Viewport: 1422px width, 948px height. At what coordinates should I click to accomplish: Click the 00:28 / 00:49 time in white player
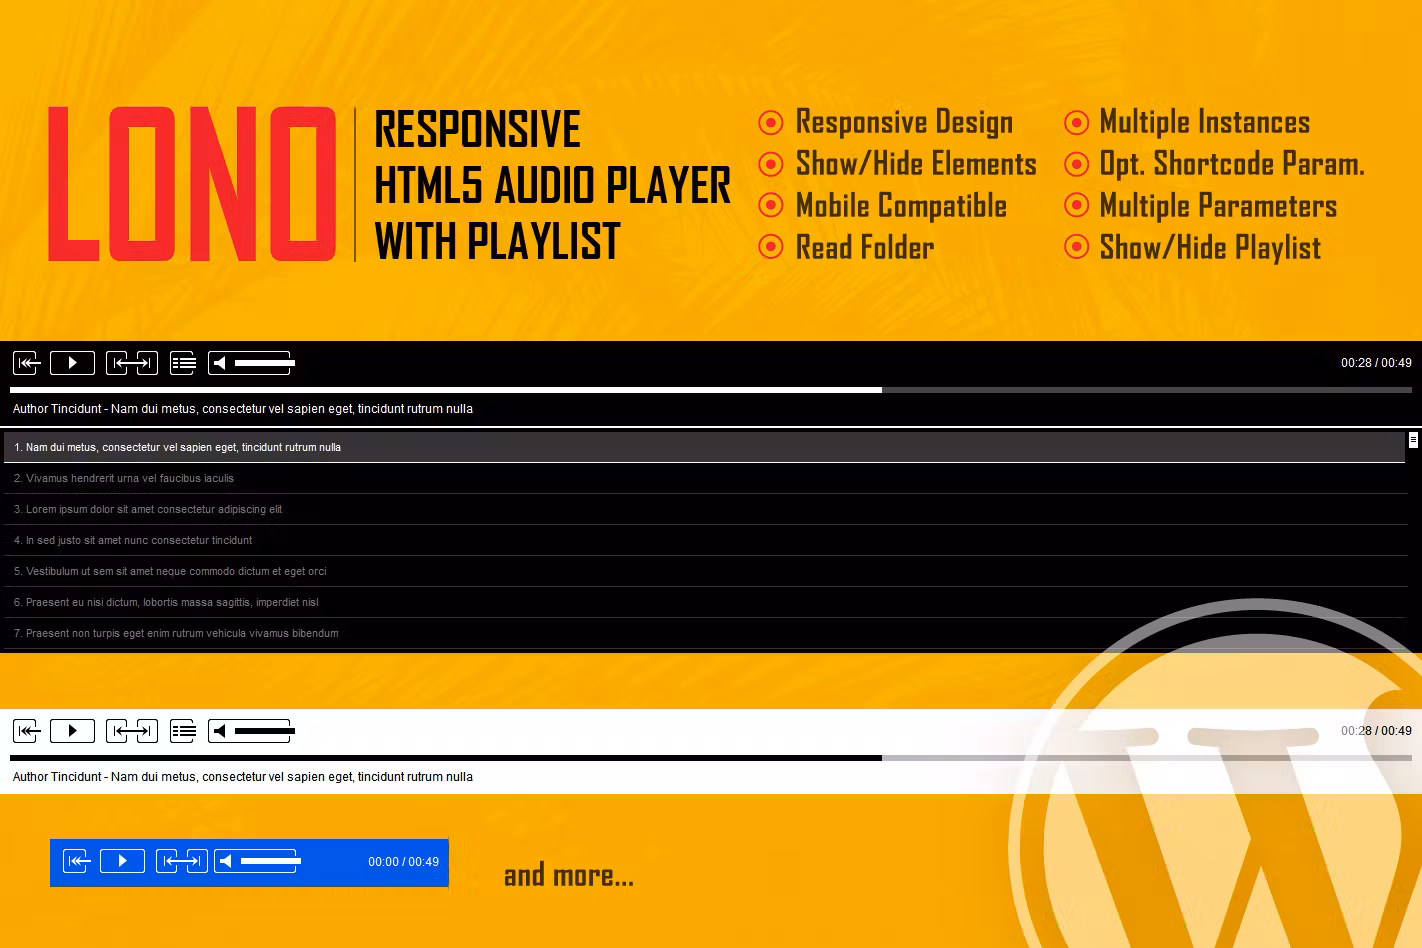point(1376,731)
